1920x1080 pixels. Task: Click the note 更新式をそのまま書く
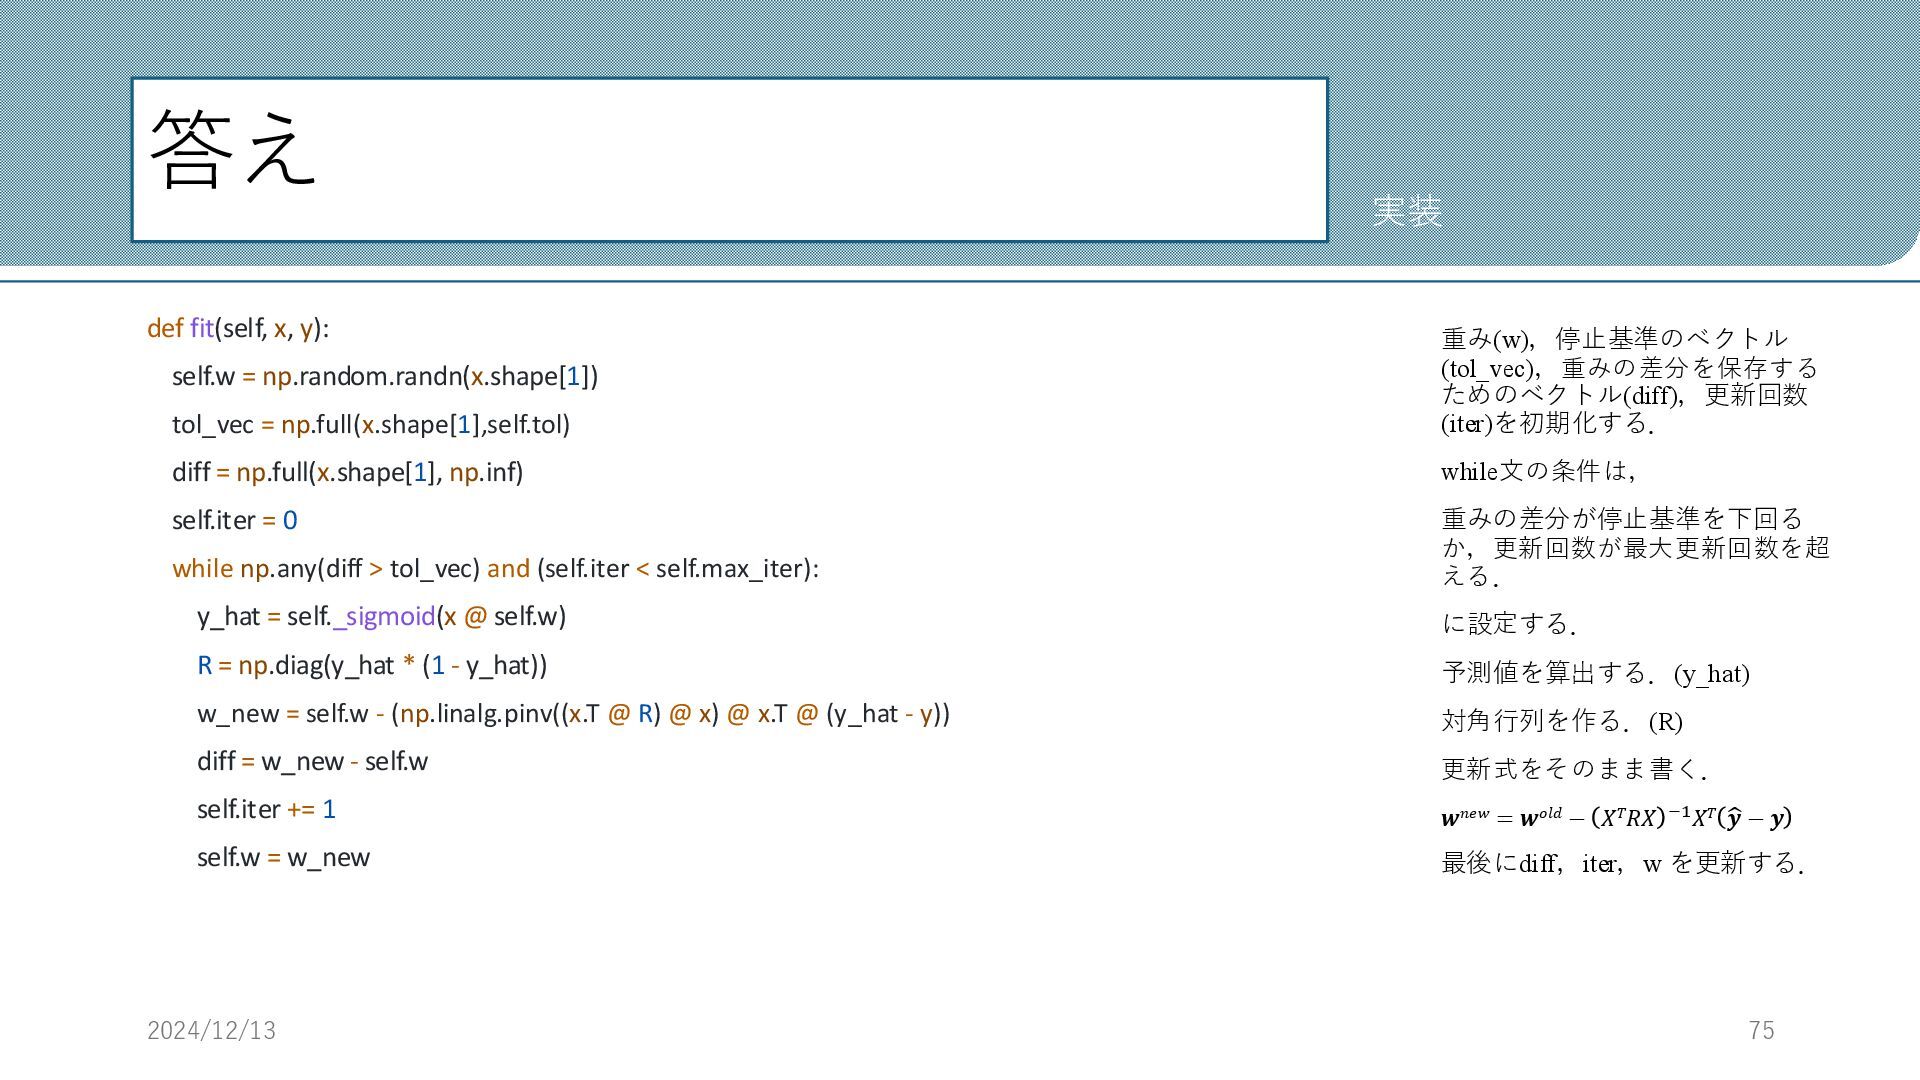click(1574, 769)
